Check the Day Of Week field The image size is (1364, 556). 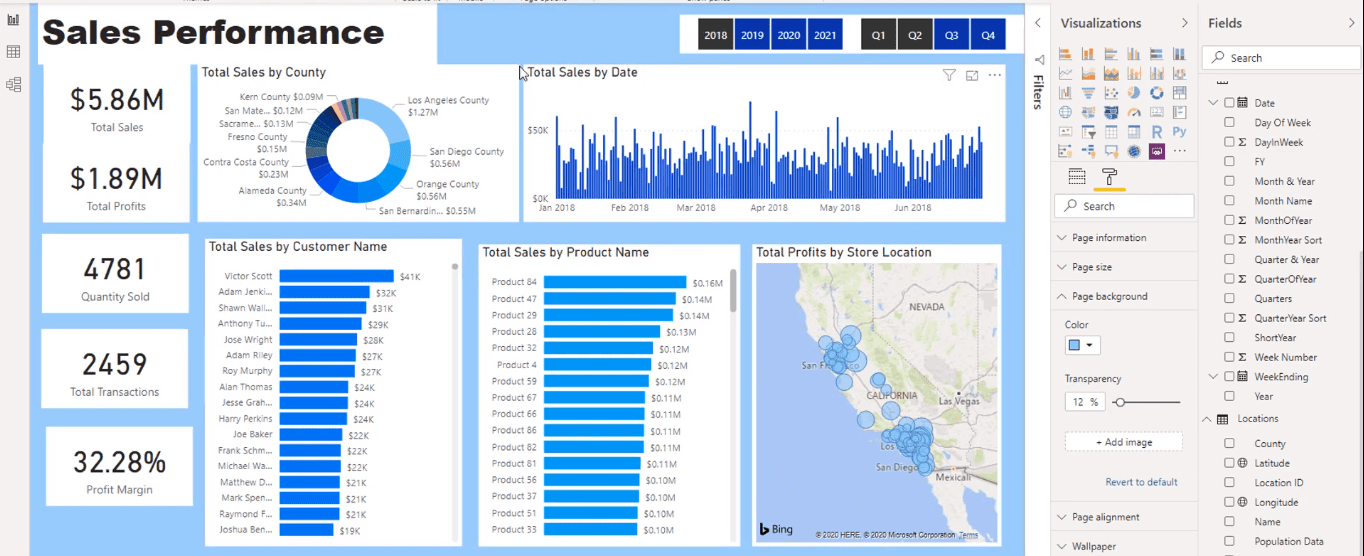1230,123
